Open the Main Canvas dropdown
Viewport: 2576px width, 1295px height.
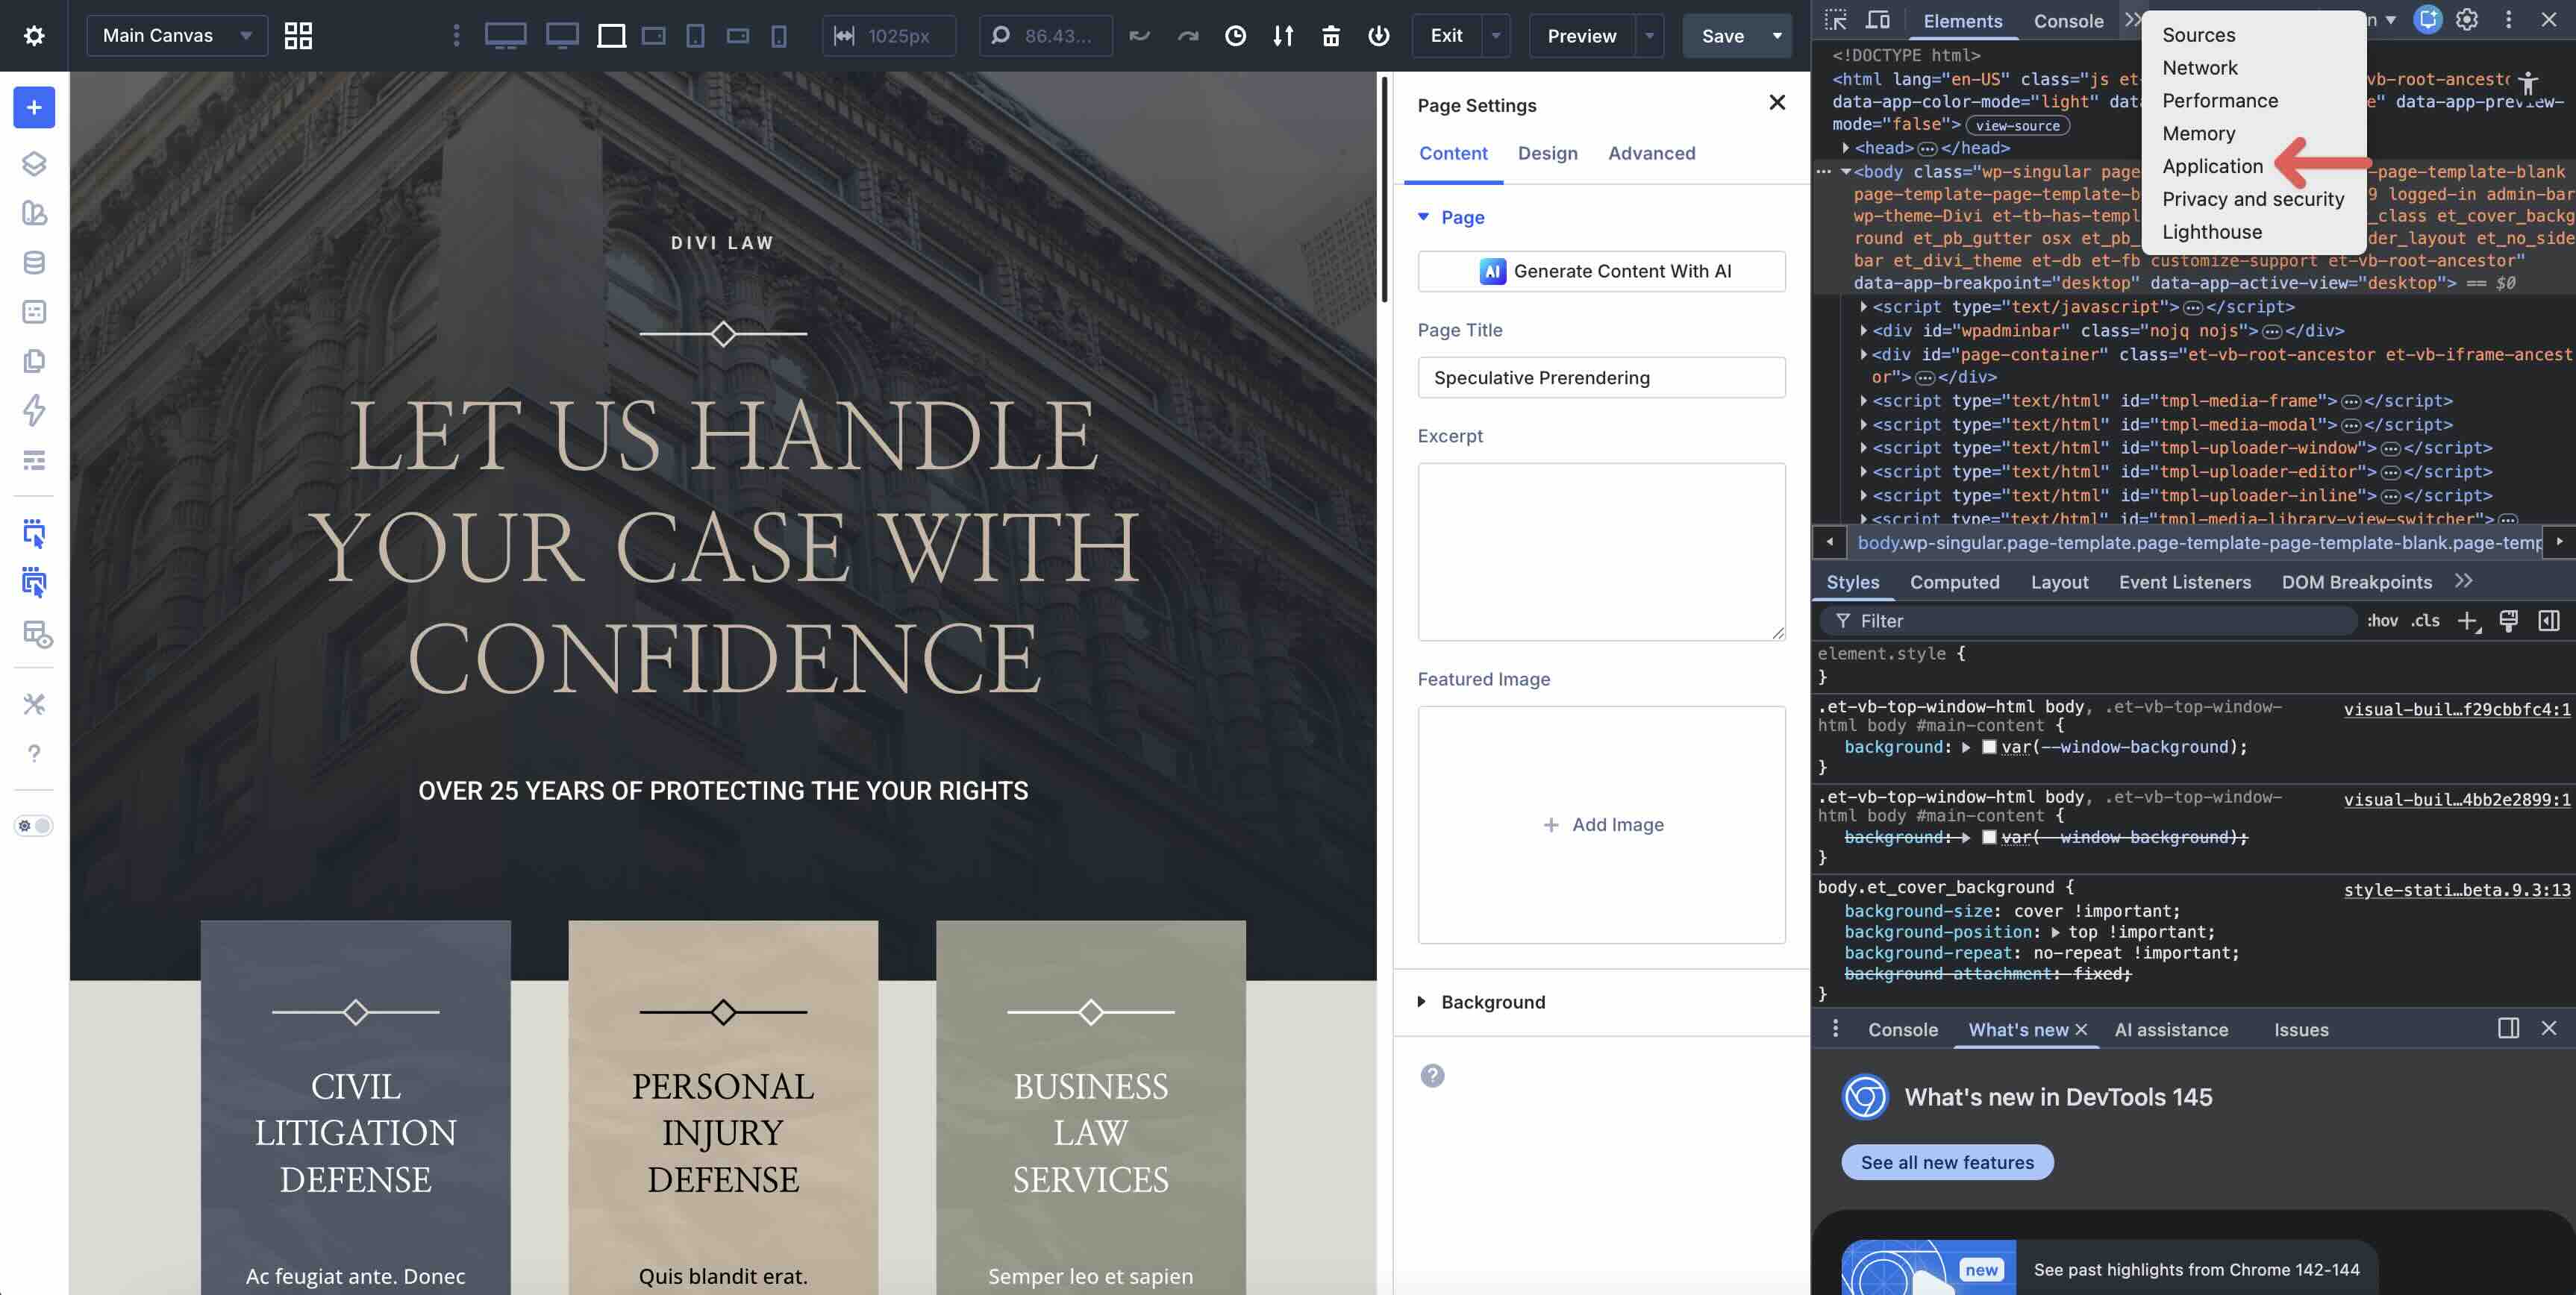(x=176, y=35)
